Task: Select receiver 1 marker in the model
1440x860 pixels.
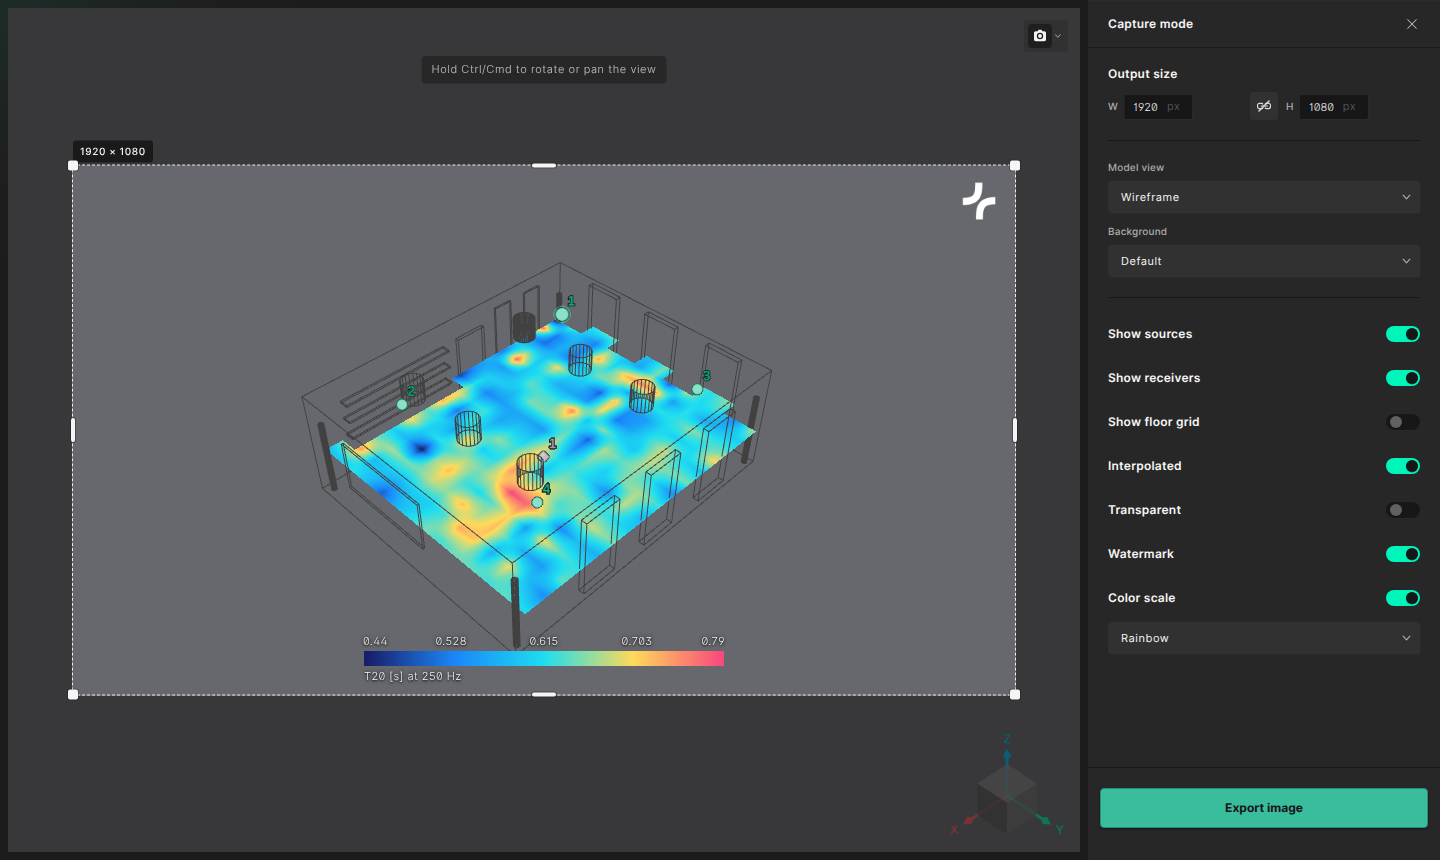Action: (562, 314)
